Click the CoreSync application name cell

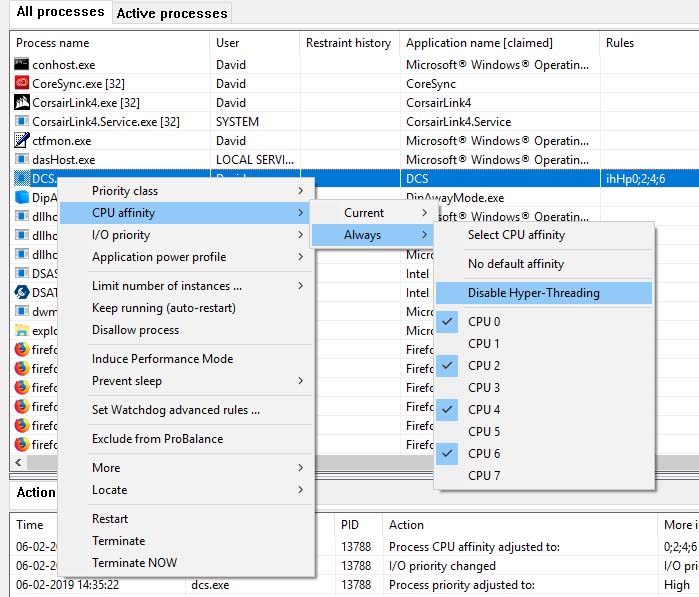[431, 84]
